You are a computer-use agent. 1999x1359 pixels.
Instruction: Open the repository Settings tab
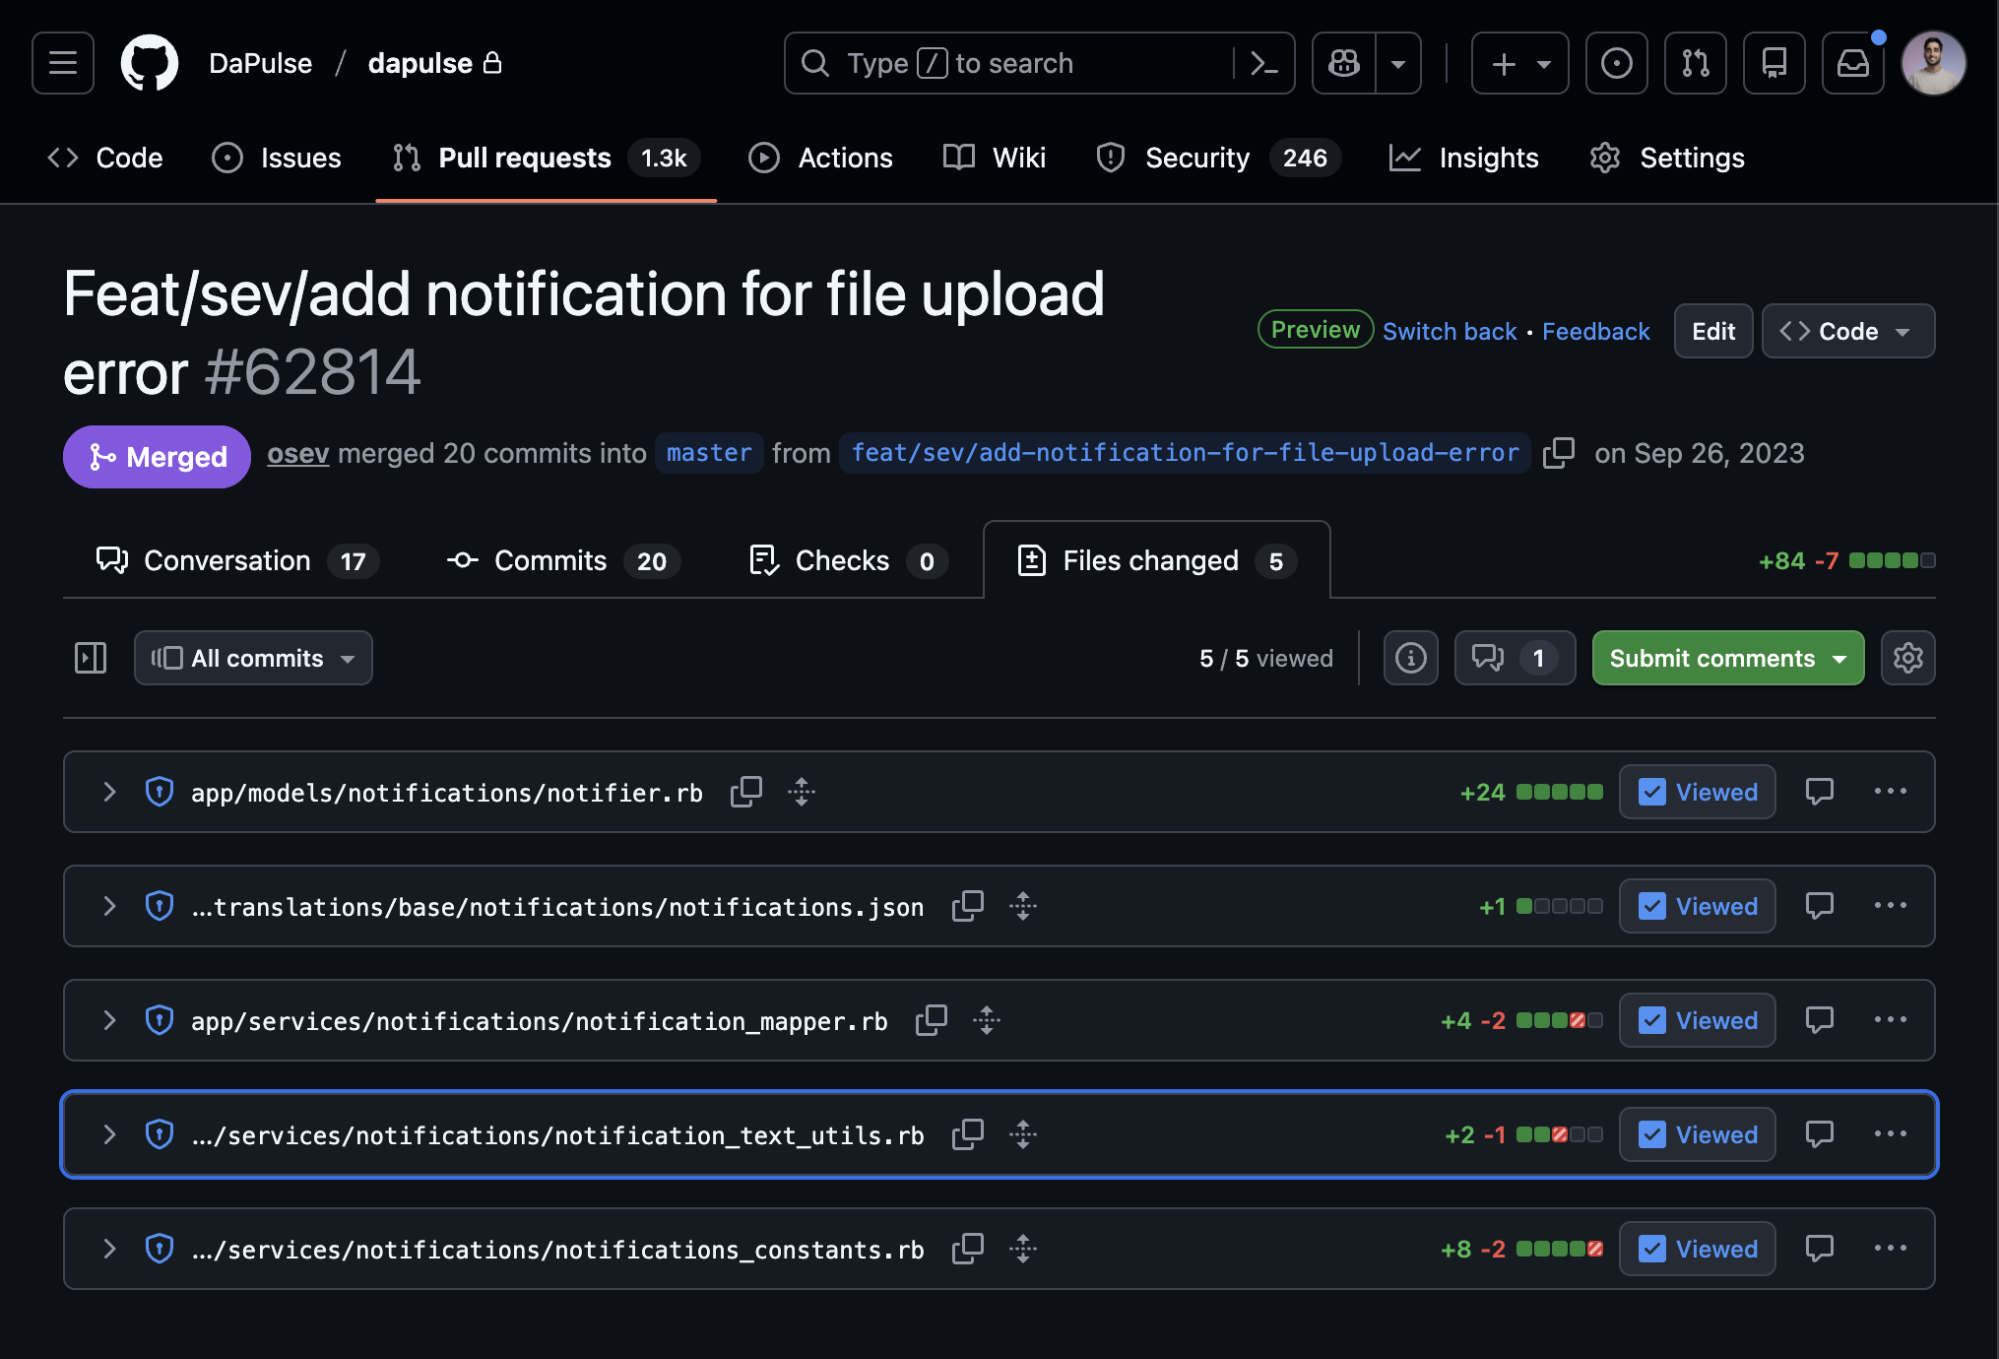tap(1667, 158)
